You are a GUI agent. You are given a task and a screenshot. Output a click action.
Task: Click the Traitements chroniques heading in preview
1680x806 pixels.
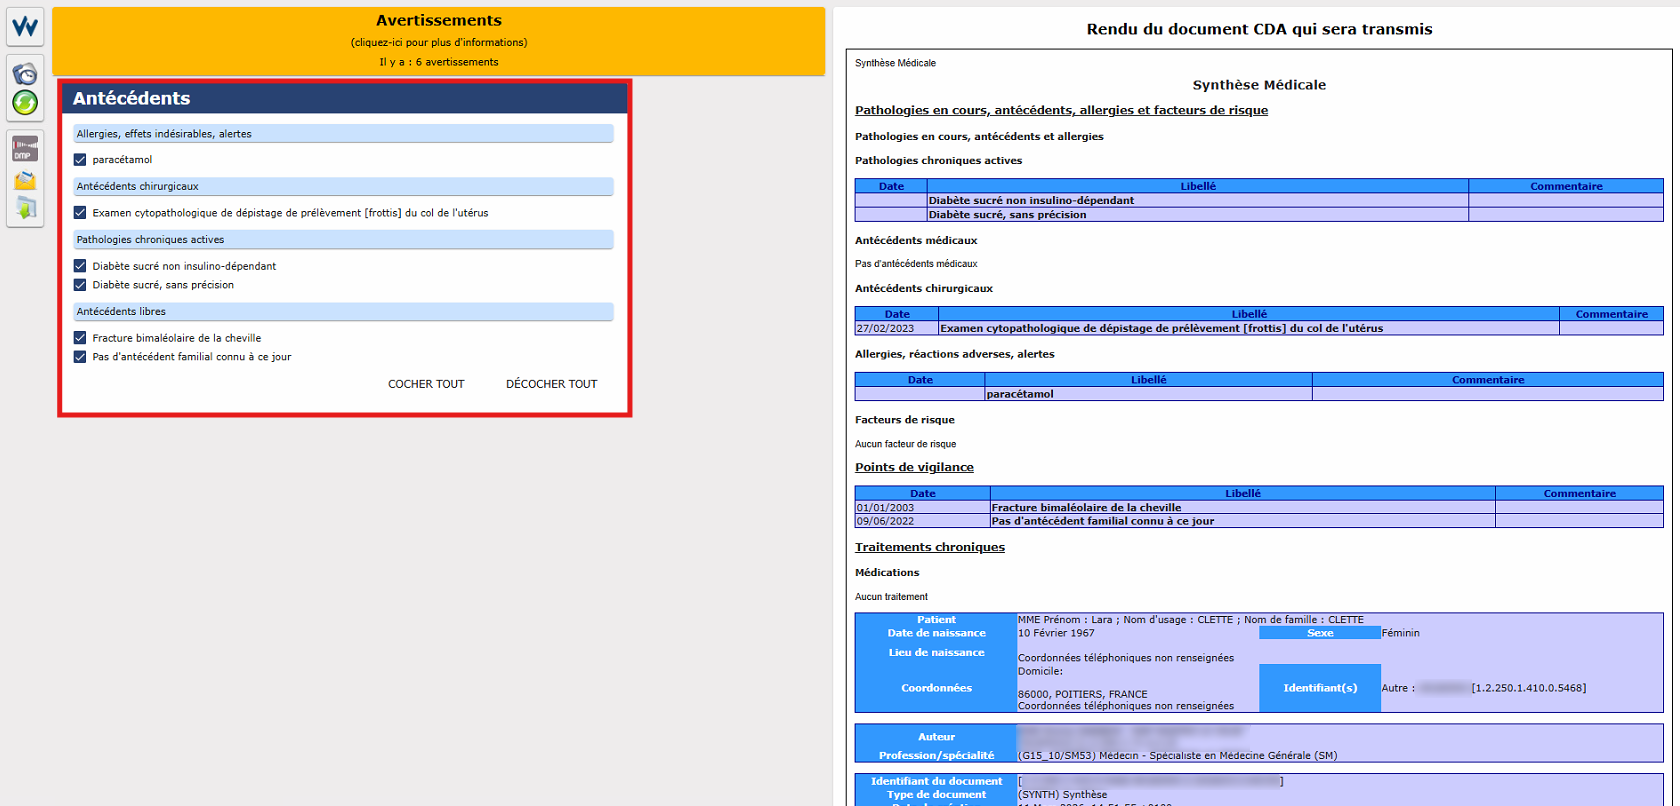click(x=929, y=547)
